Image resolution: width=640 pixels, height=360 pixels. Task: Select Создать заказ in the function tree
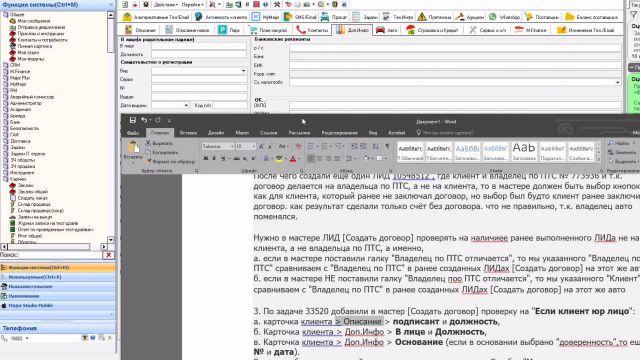32,198
